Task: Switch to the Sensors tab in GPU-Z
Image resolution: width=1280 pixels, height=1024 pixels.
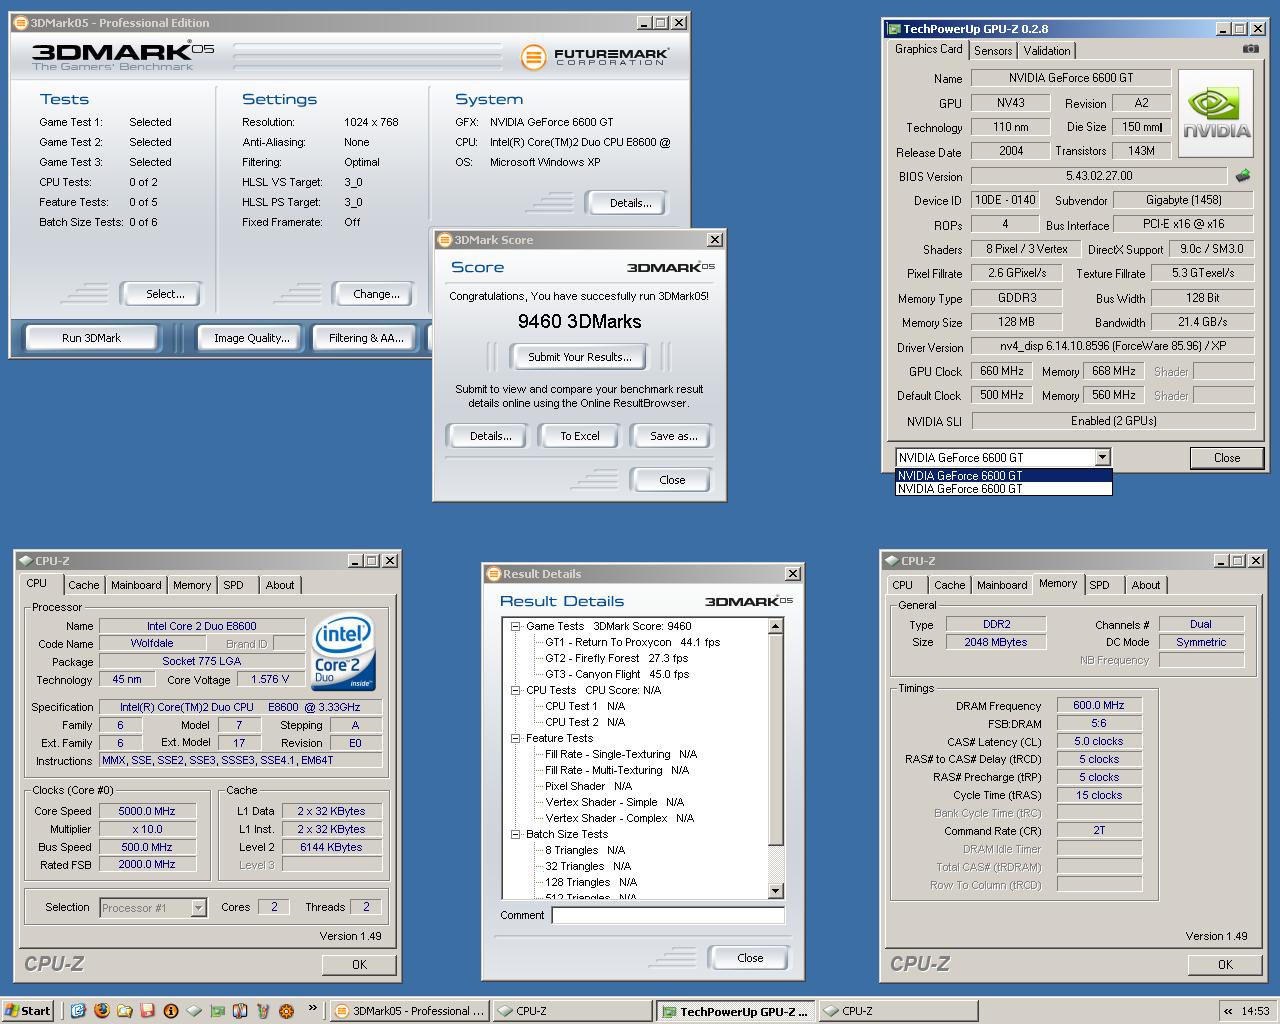Action: click(993, 50)
